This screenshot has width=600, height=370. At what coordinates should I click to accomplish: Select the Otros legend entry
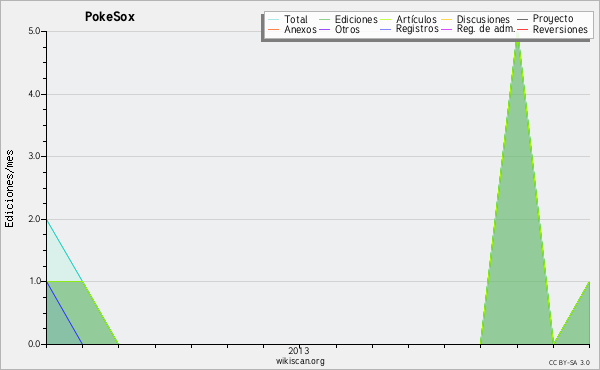pos(339,29)
